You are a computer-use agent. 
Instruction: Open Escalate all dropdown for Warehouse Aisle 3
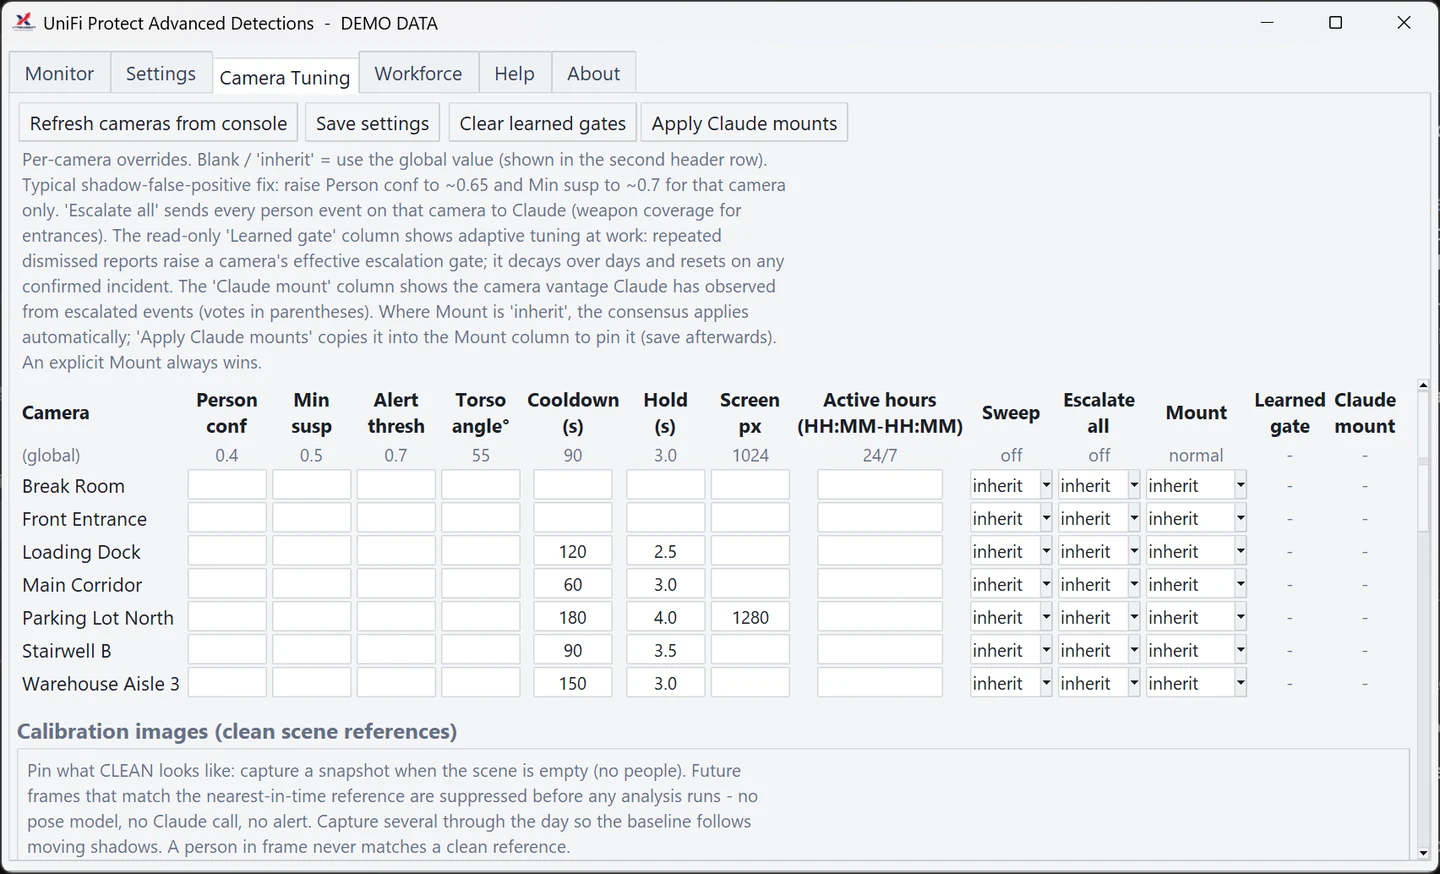[1099, 684]
